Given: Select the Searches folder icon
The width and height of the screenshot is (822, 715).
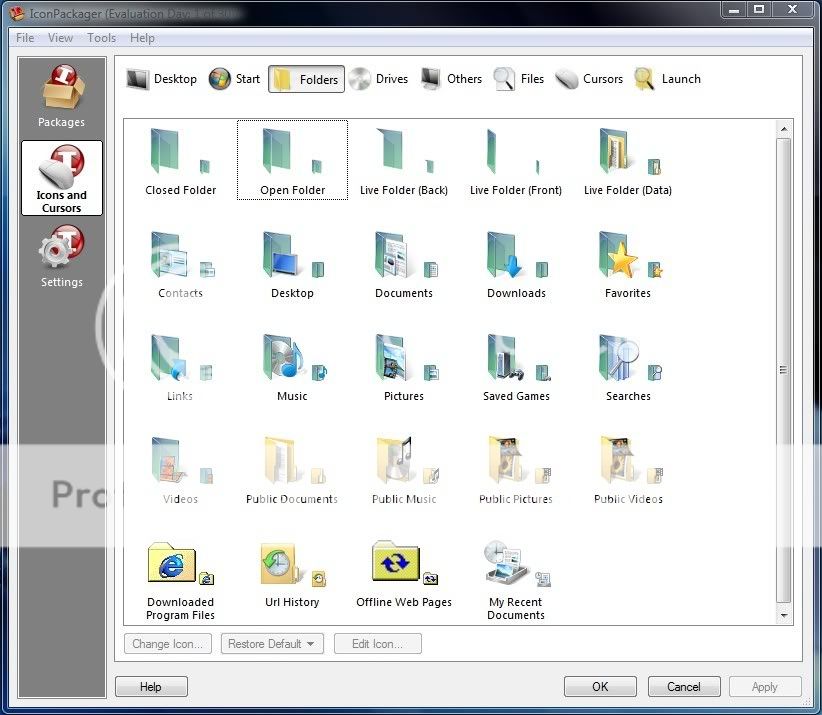Looking at the screenshot, I should [x=628, y=366].
